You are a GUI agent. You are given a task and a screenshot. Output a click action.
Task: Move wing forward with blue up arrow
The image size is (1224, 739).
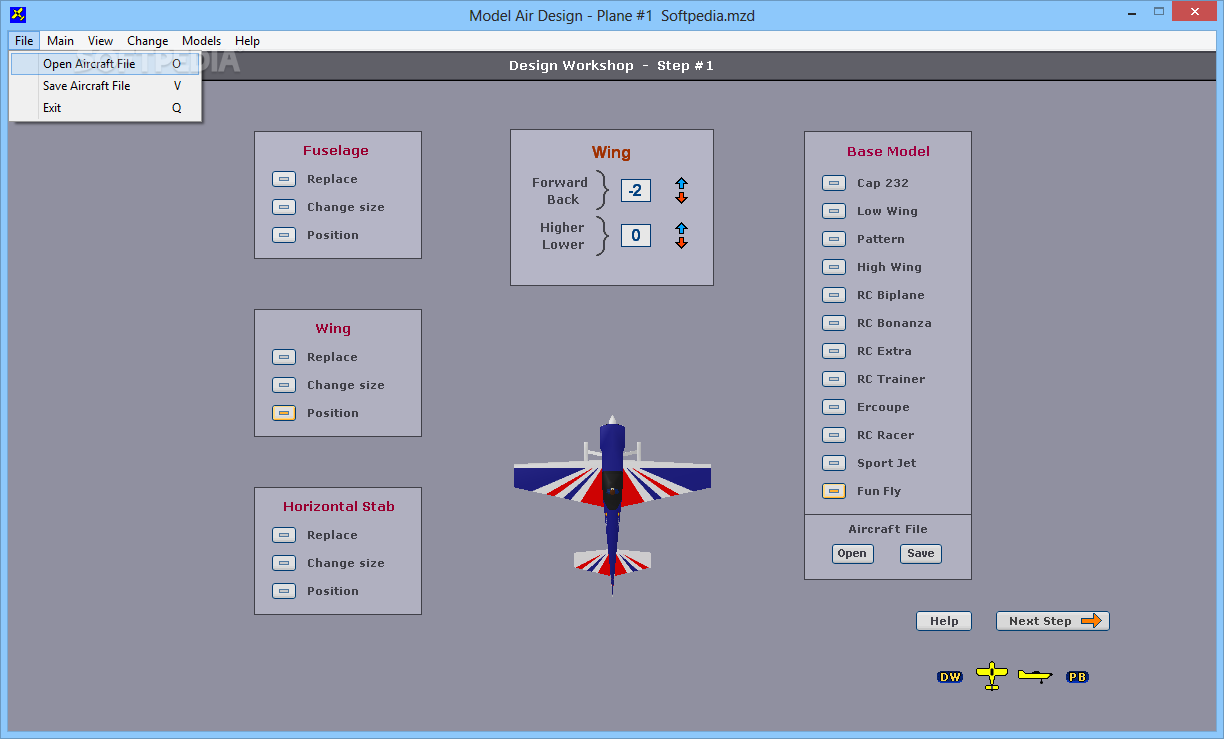pos(682,184)
